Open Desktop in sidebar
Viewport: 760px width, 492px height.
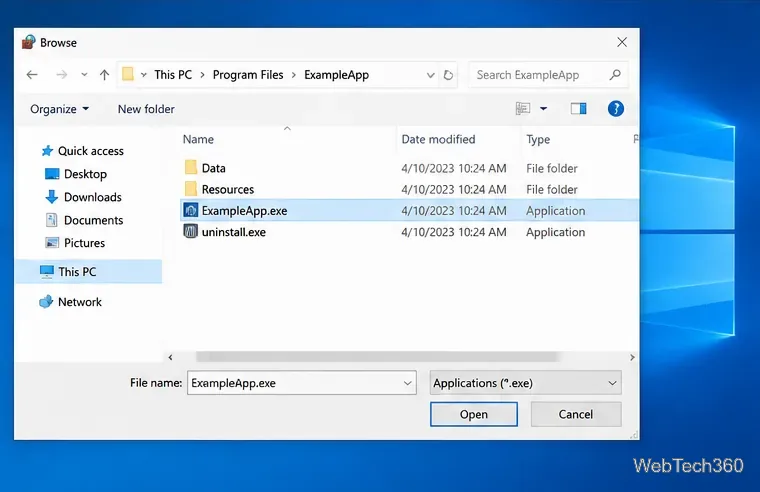tap(76, 174)
